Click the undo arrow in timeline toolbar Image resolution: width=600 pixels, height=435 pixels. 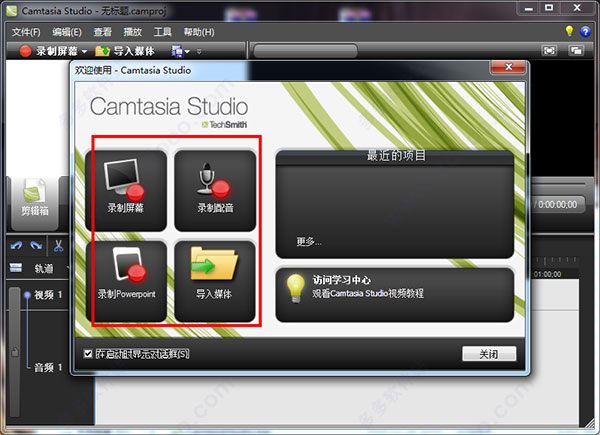coord(16,246)
